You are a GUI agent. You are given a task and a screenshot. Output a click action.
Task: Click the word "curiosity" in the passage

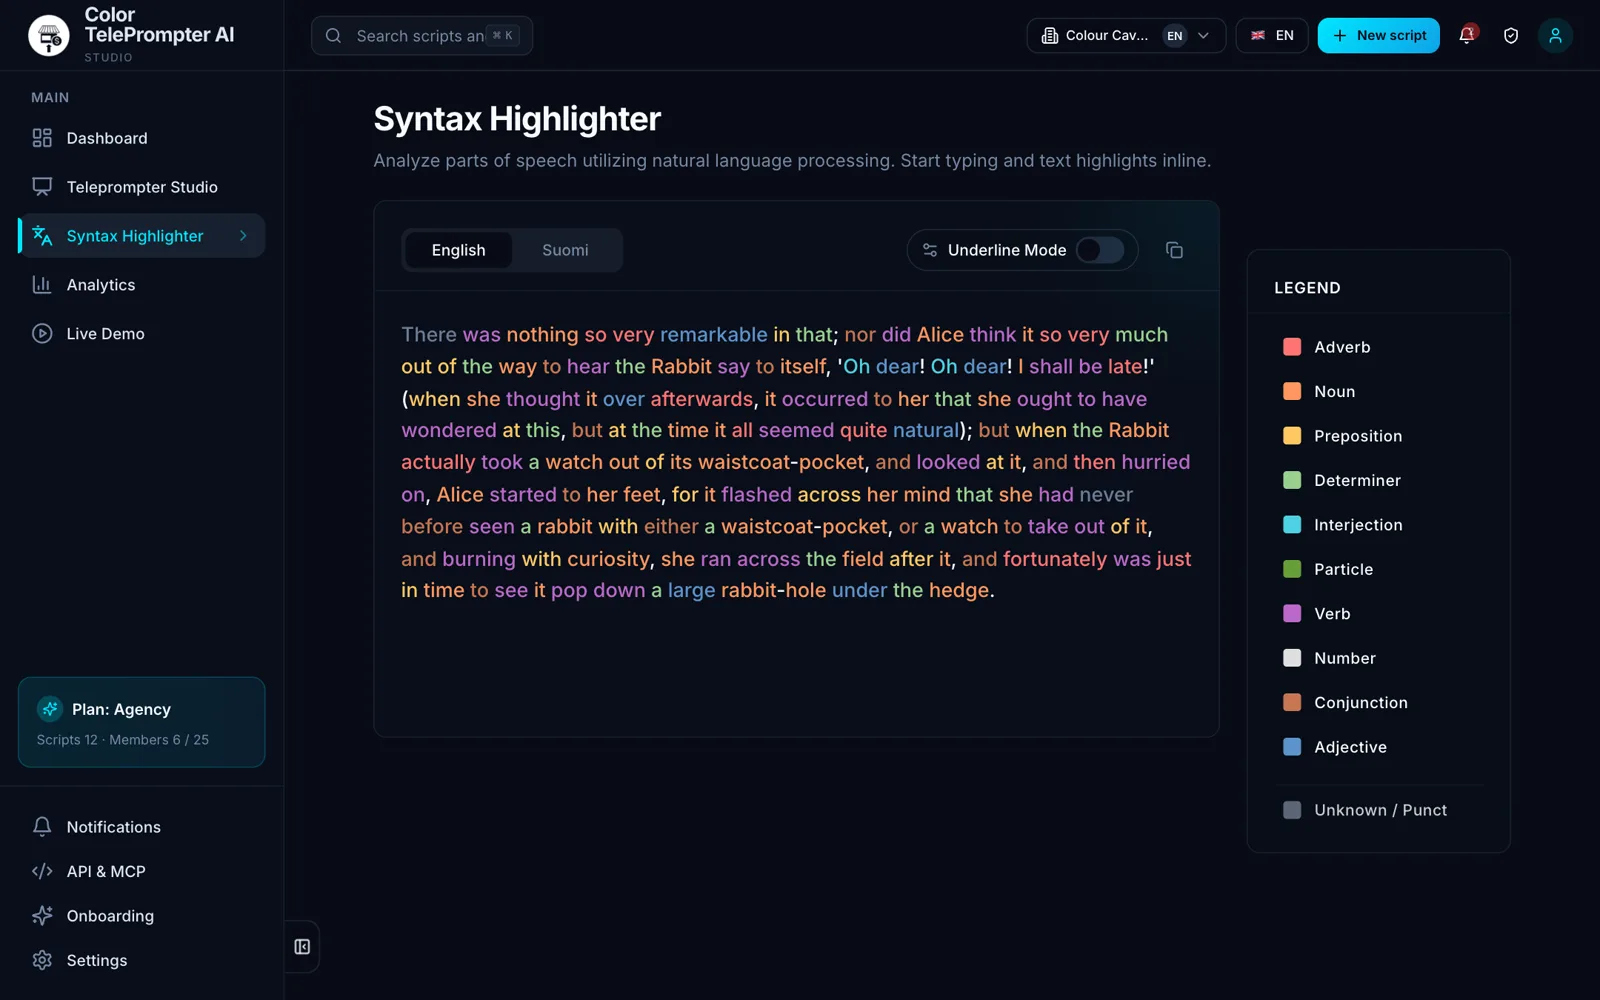(x=608, y=559)
